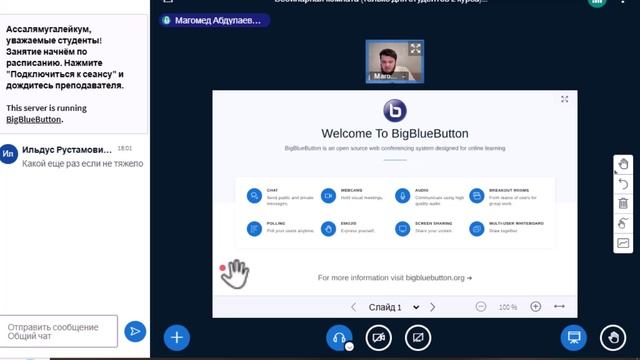Click the Chat feature icon on slide
Screen dimensions: 640x360
pyautogui.click(x=254, y=196)
